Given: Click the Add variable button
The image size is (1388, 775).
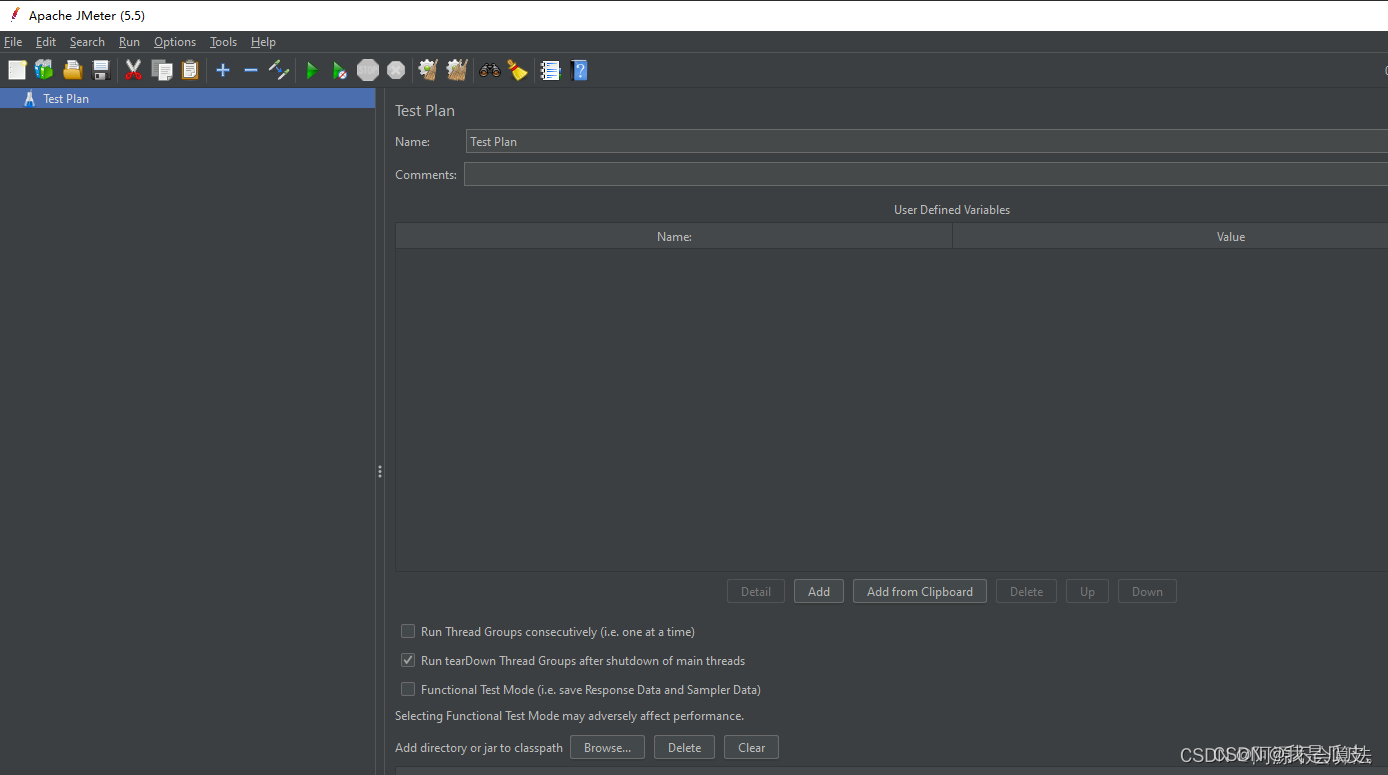Looking at the screenshot, I should click(819, 591).
